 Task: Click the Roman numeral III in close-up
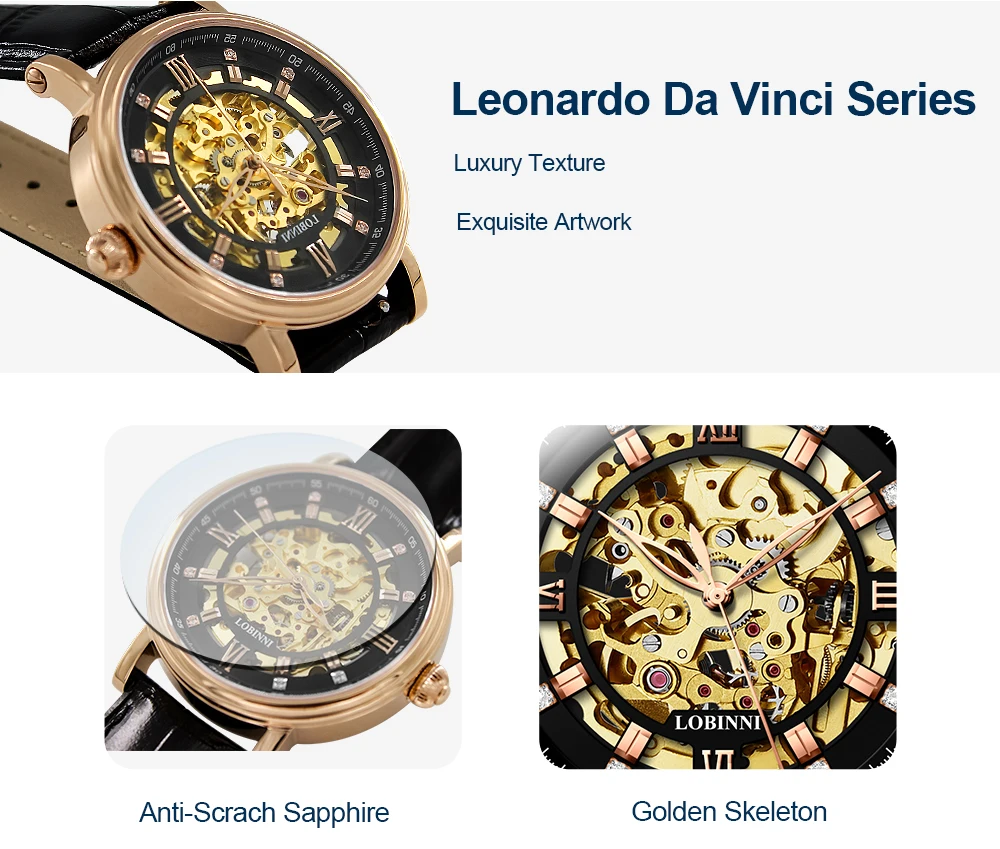pyautogui.click(x=884, y=596)
